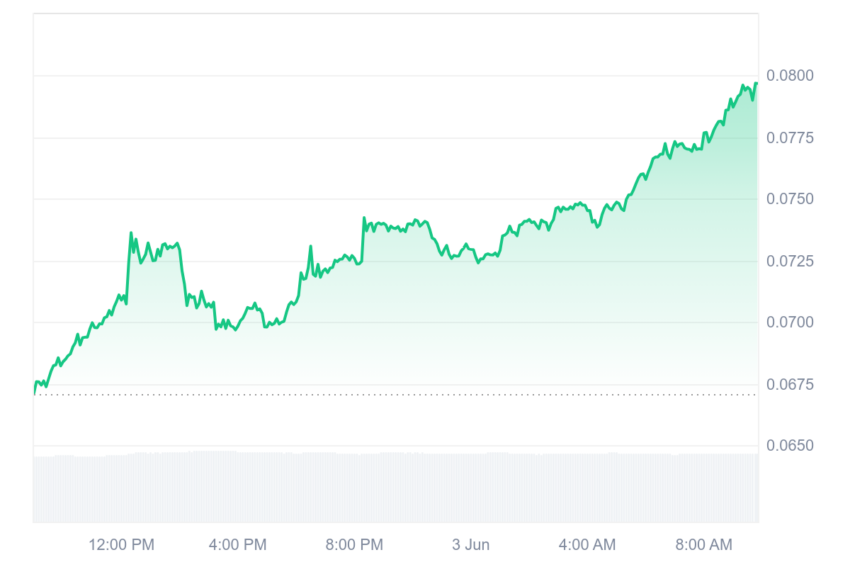
Task: Click the 0.0725 price axis label
Action: click(x=790, y=261)
